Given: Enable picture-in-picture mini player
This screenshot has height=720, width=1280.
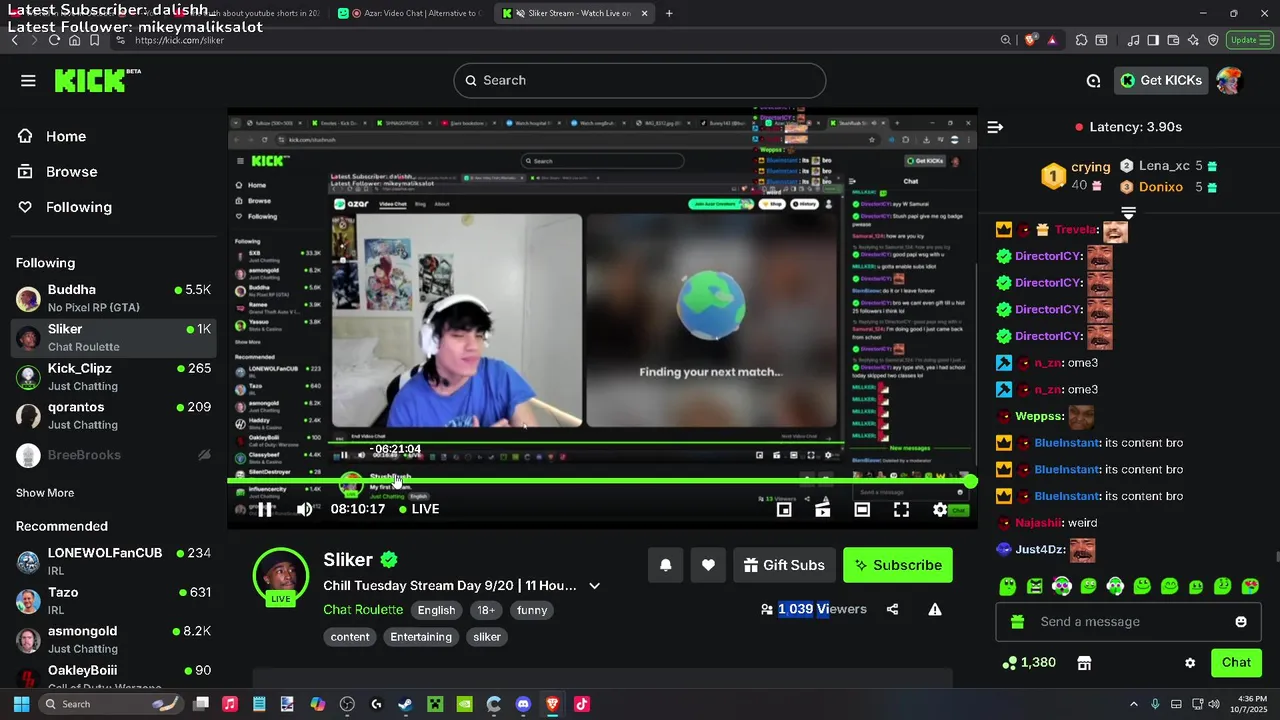Looking at the screenshot, I should point(784,510).
